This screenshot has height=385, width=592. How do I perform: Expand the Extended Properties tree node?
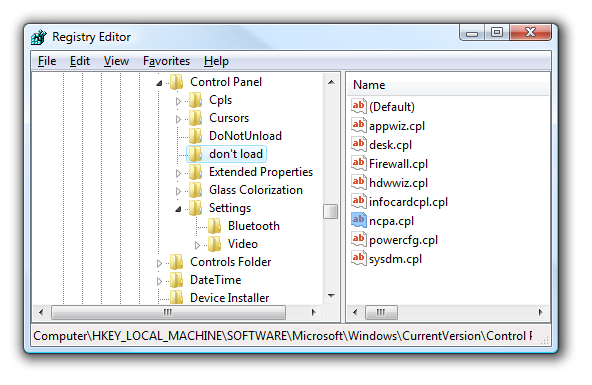point(178,173)
